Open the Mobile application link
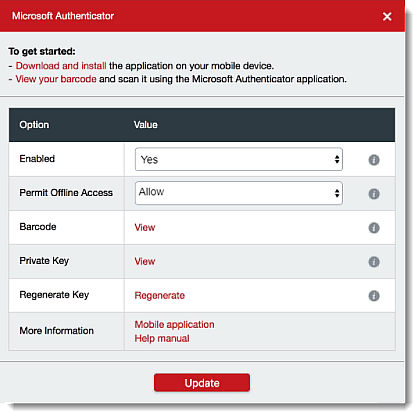This screenshot has height=411, width=413. [x=174, y=324]
